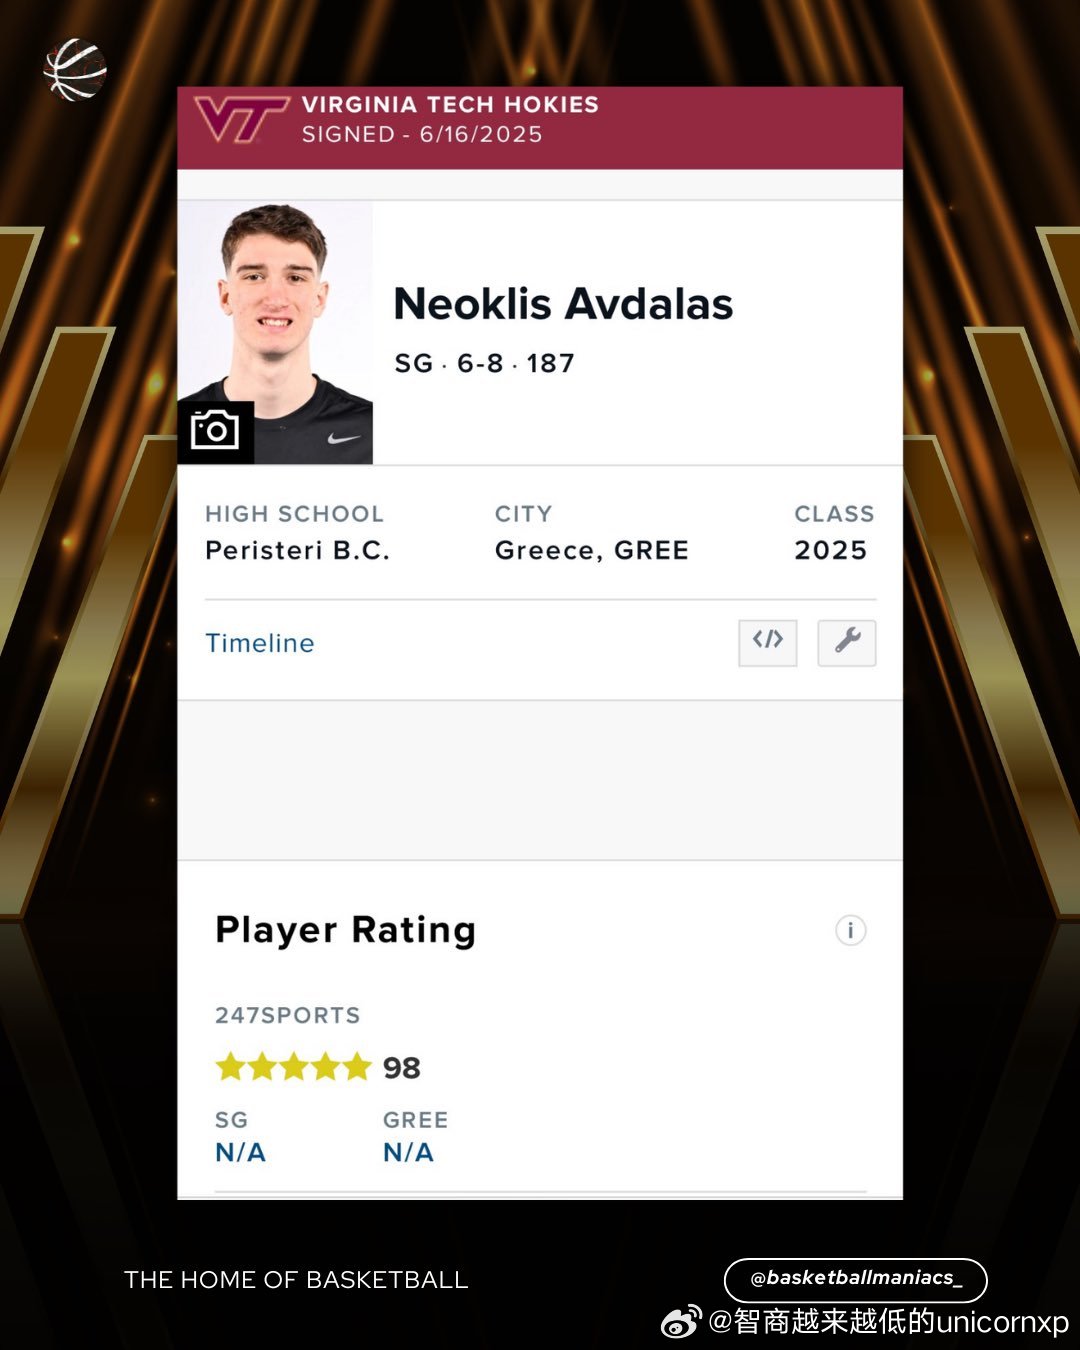
Task: Click the Weibo username watermark text
Action: pos(889,1322)
